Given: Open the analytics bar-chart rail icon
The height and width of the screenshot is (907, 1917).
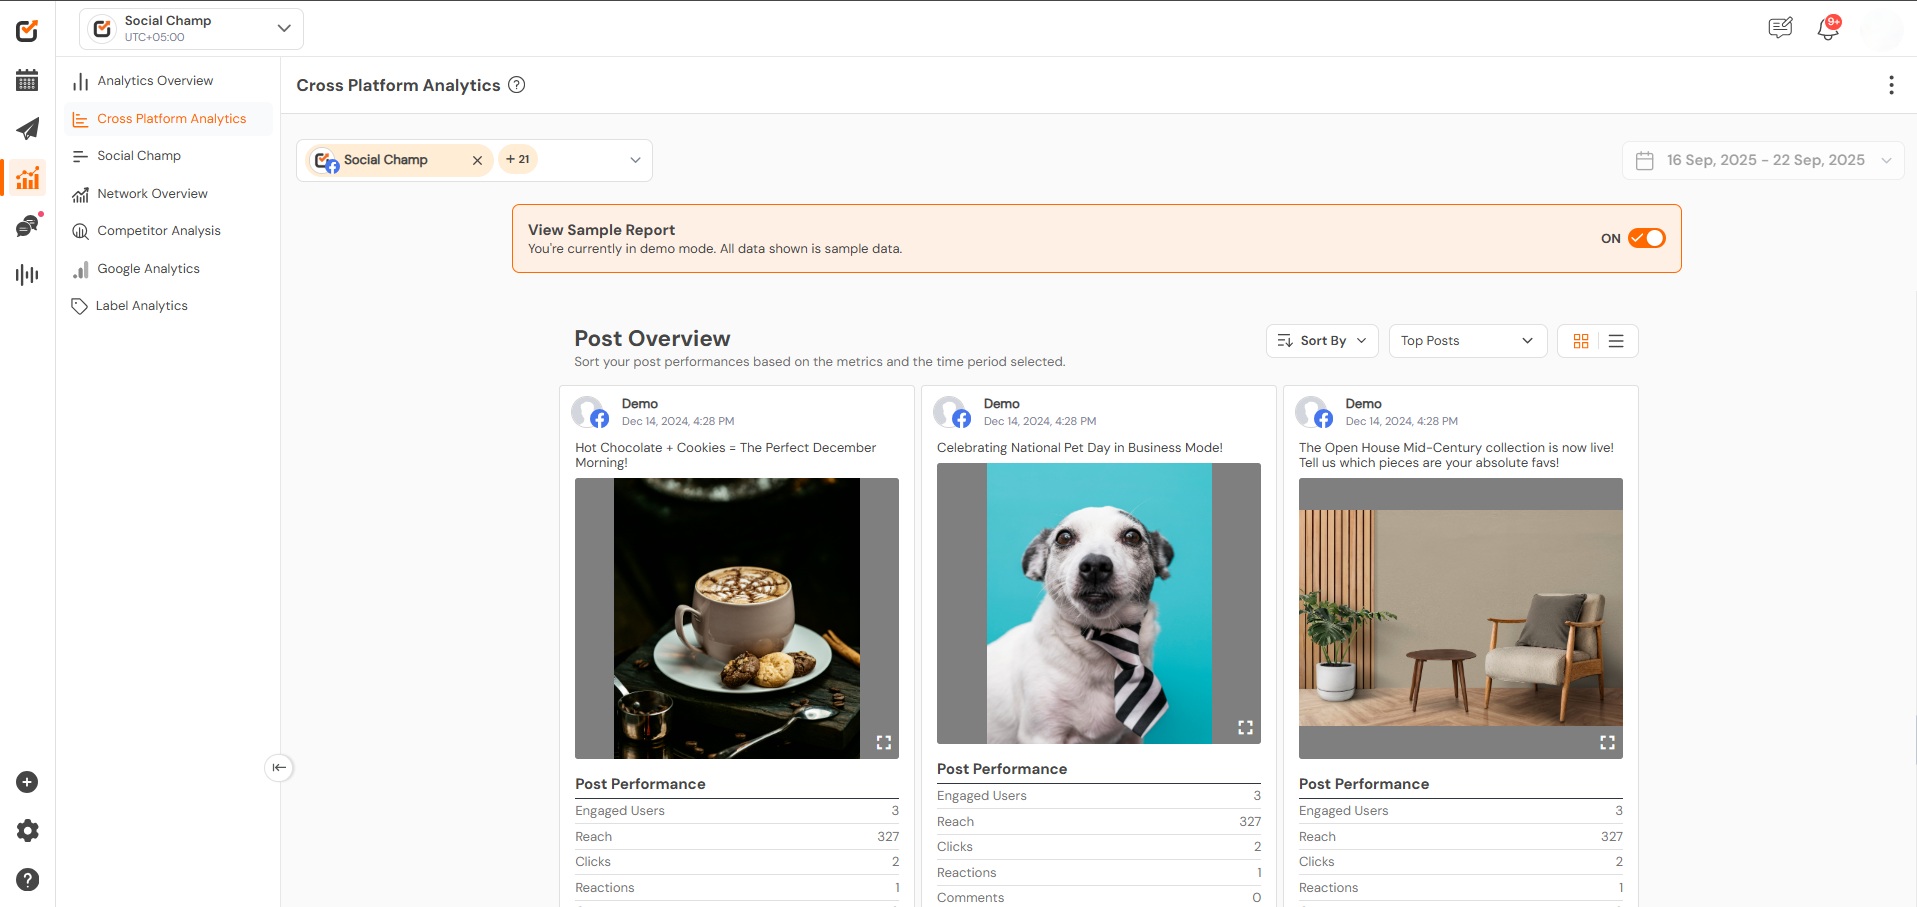Looking at the screenshot, I should point(28,178).
